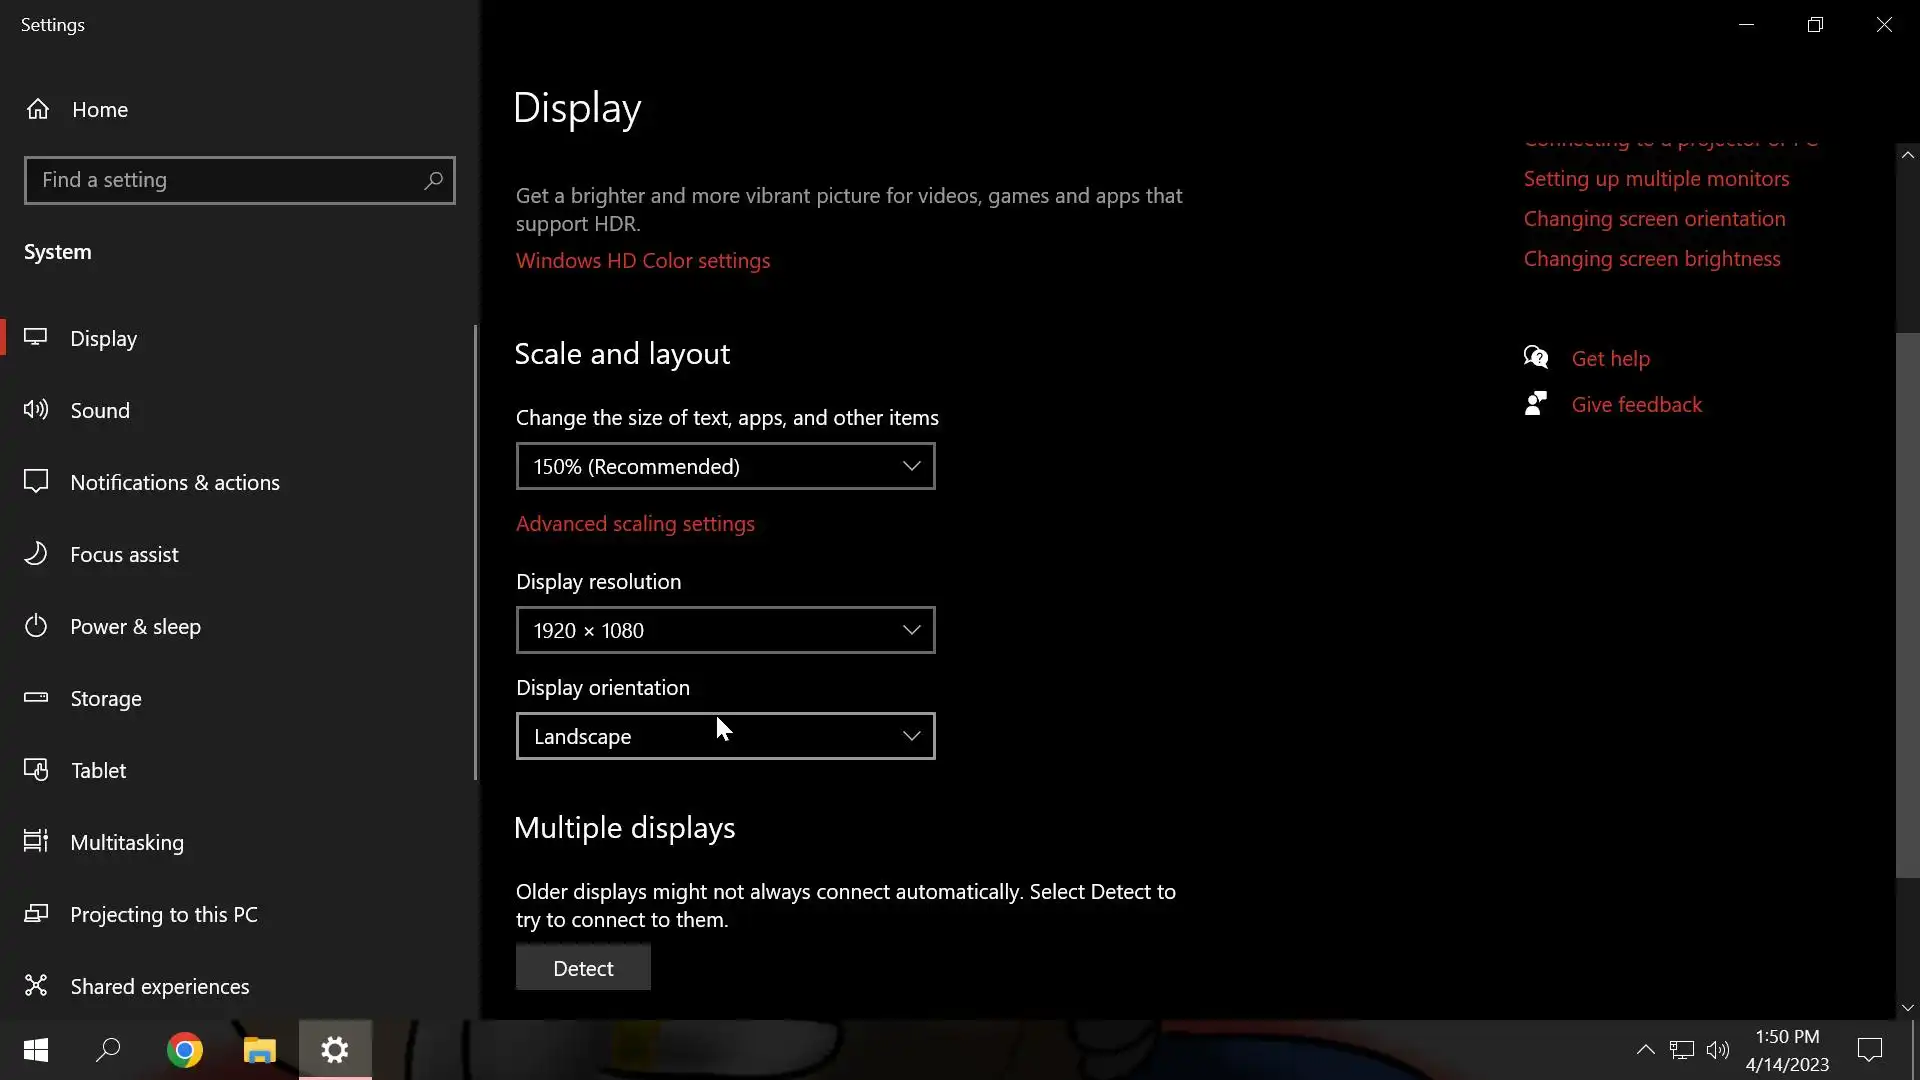Open the Get help chat icon
Screen dimensions: 1920x1080
1536,358
